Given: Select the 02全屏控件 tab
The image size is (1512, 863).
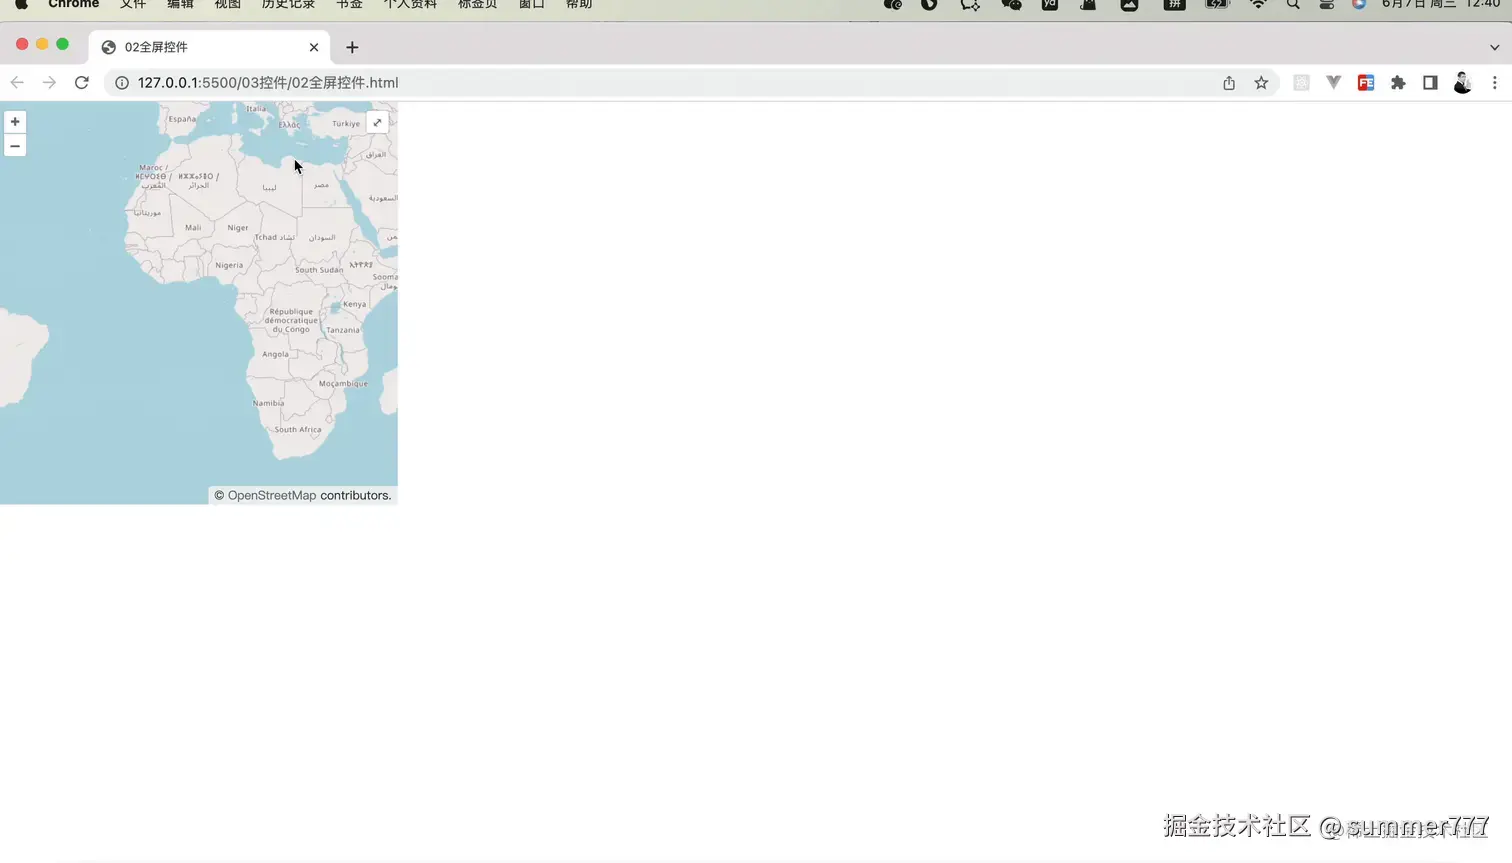Looking at the screenshot, I should pos(210,47).
